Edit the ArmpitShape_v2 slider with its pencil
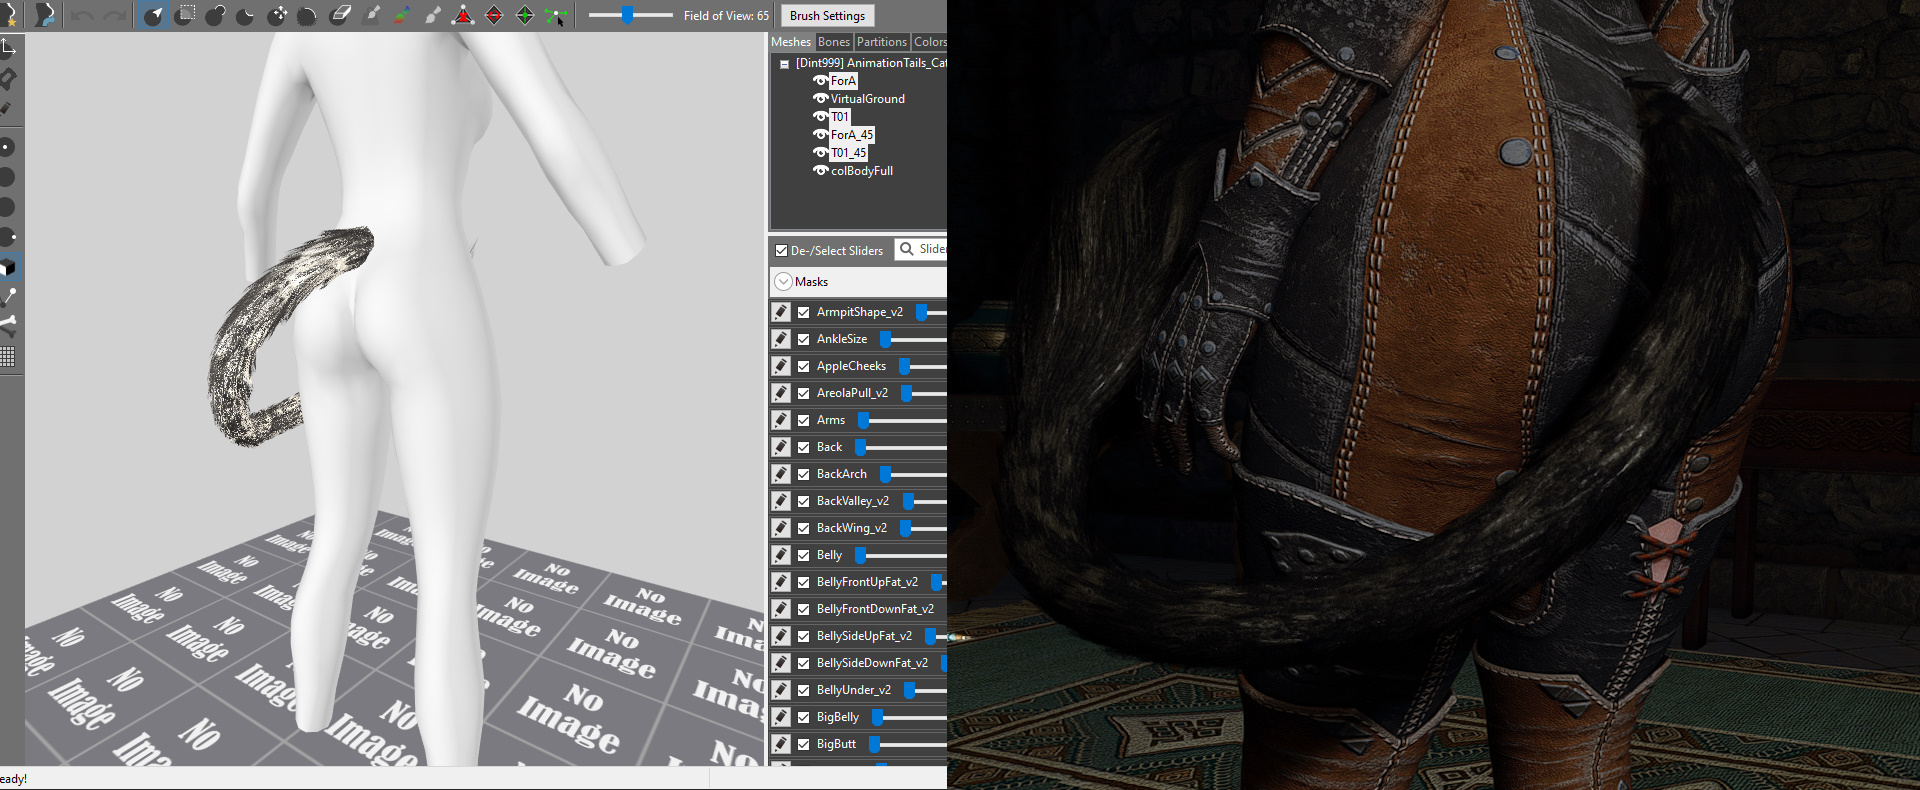The height and width of the screenshot is (790, 1920). pyautogui.click(x=781, y=312)
